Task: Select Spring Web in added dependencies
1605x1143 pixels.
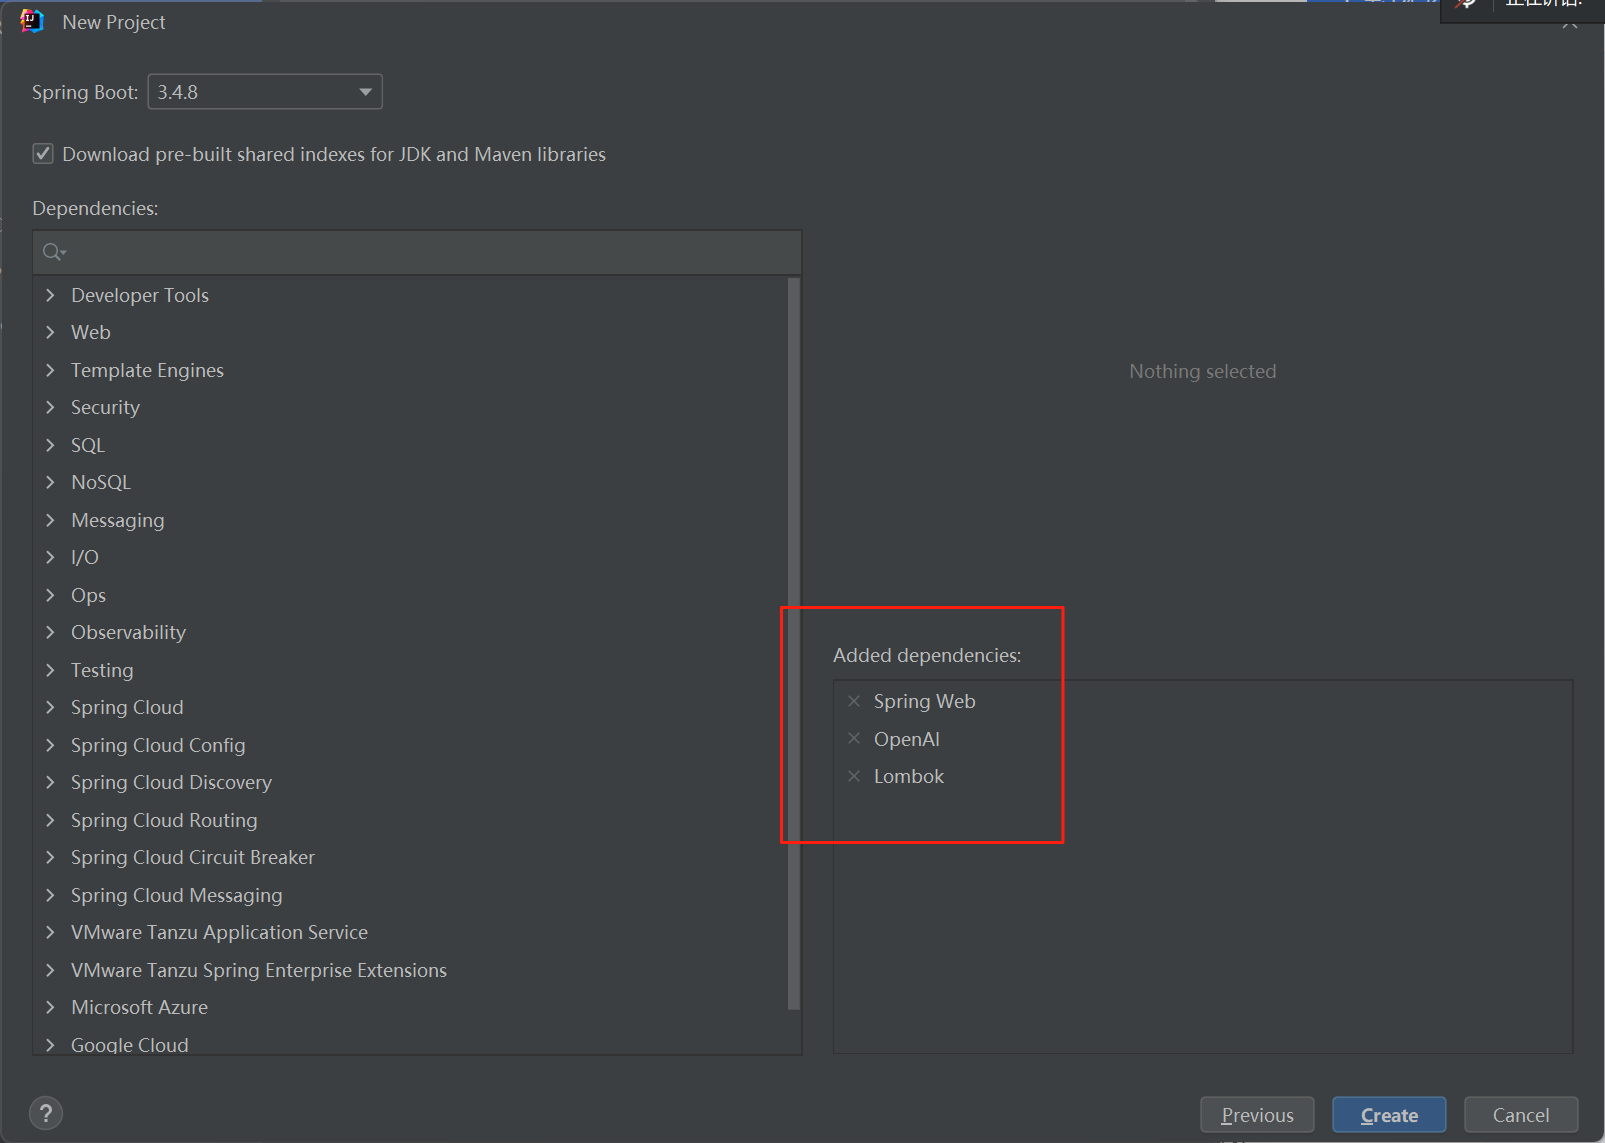Action: [x=924, y=701]
